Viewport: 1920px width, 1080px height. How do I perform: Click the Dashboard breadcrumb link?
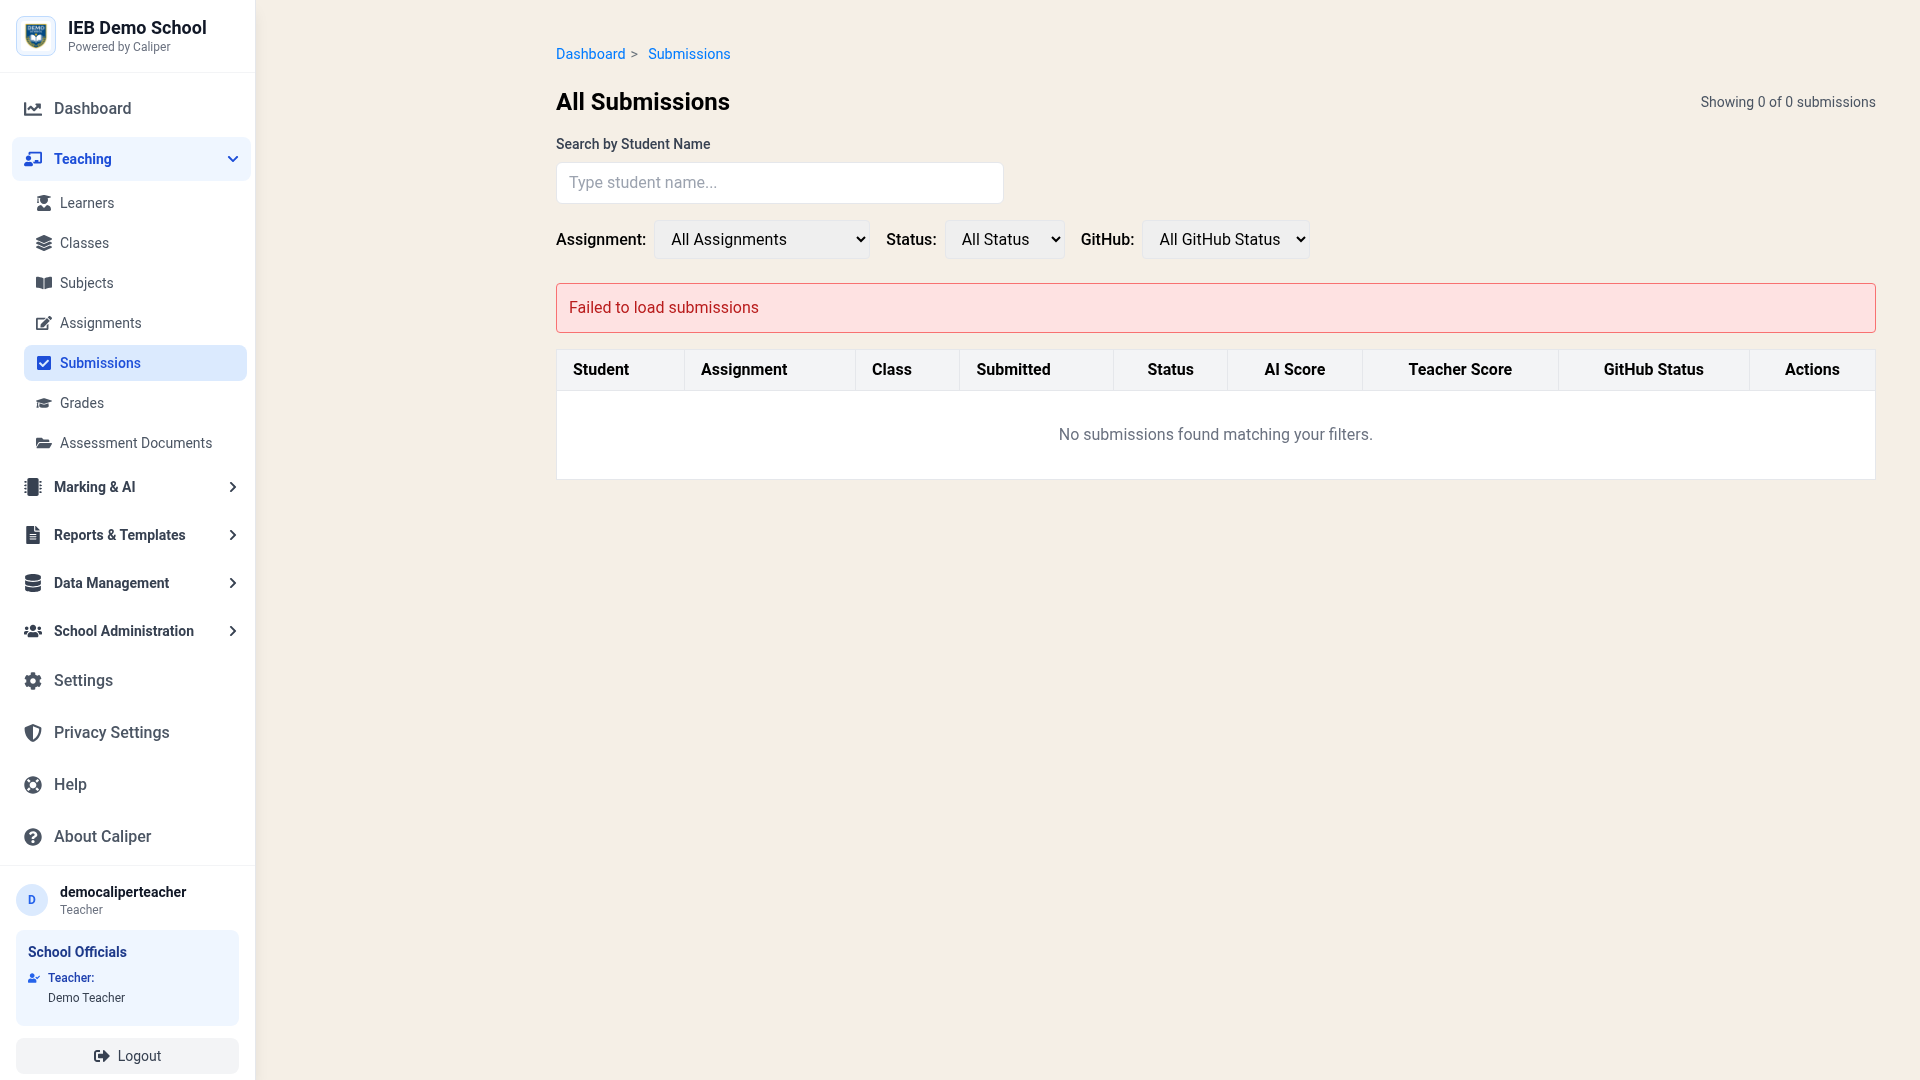590,54
